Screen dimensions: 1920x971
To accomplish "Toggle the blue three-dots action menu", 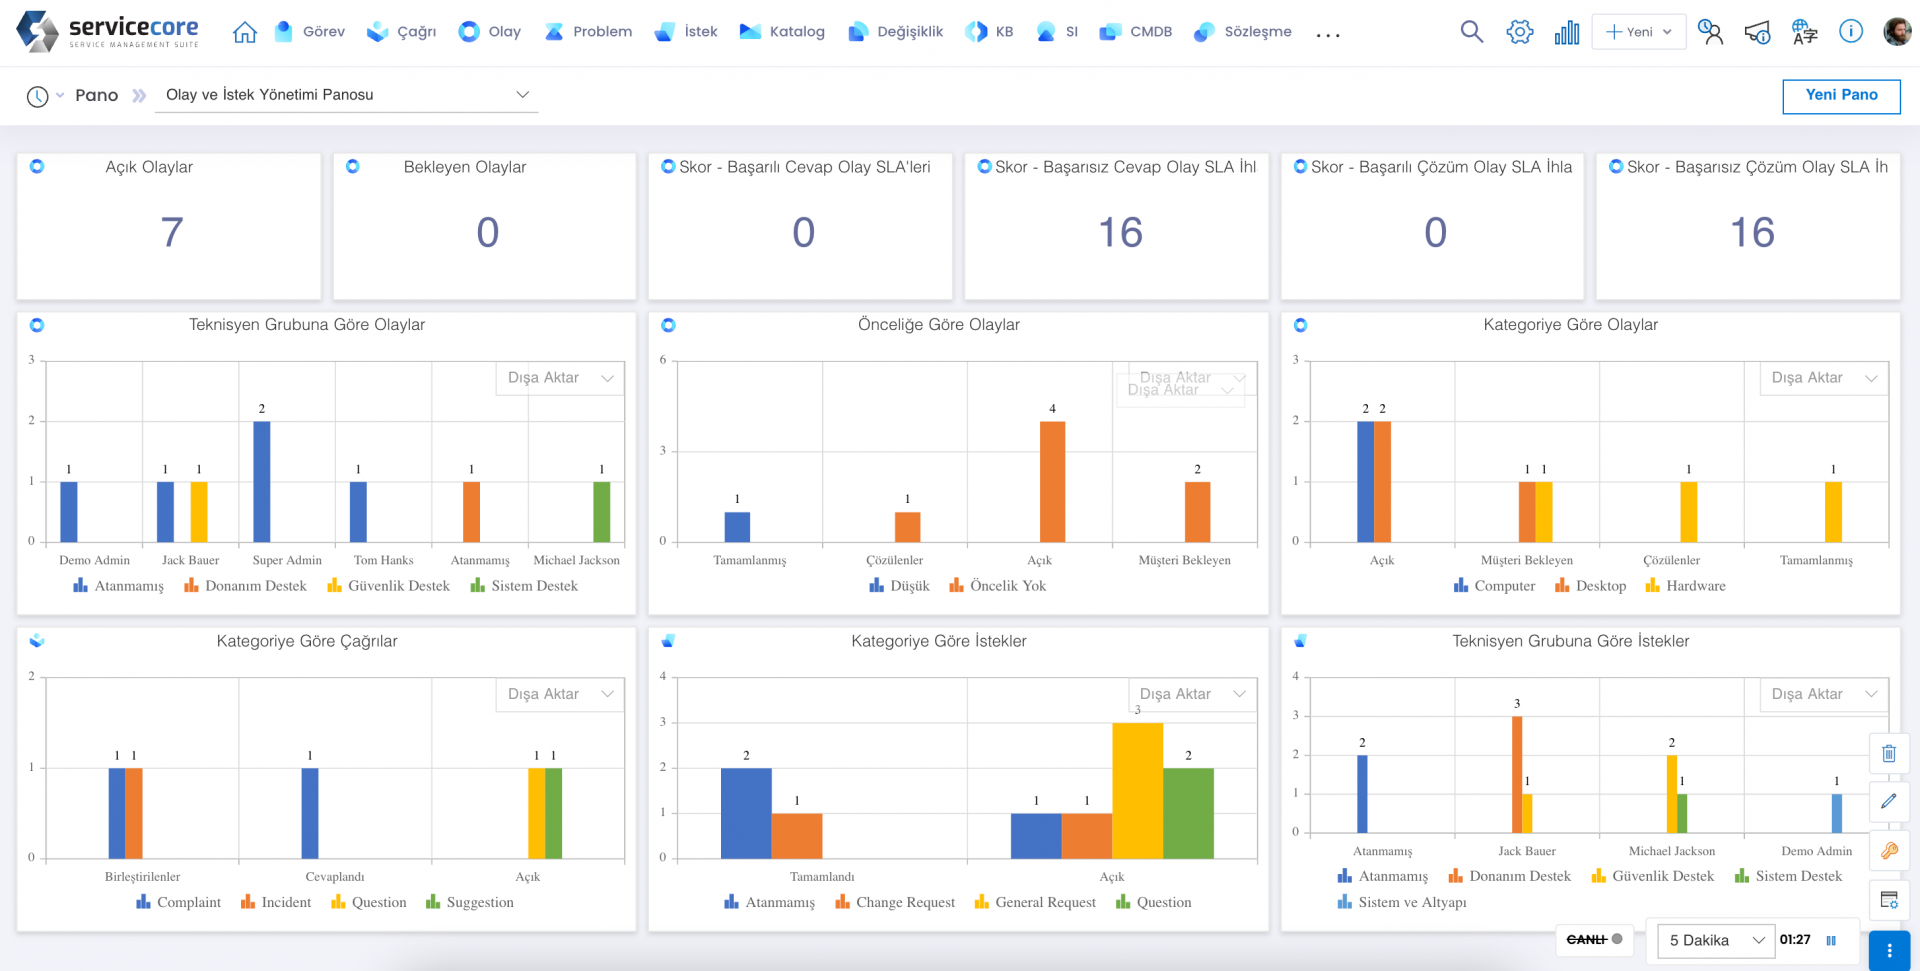I will 1888,951.
